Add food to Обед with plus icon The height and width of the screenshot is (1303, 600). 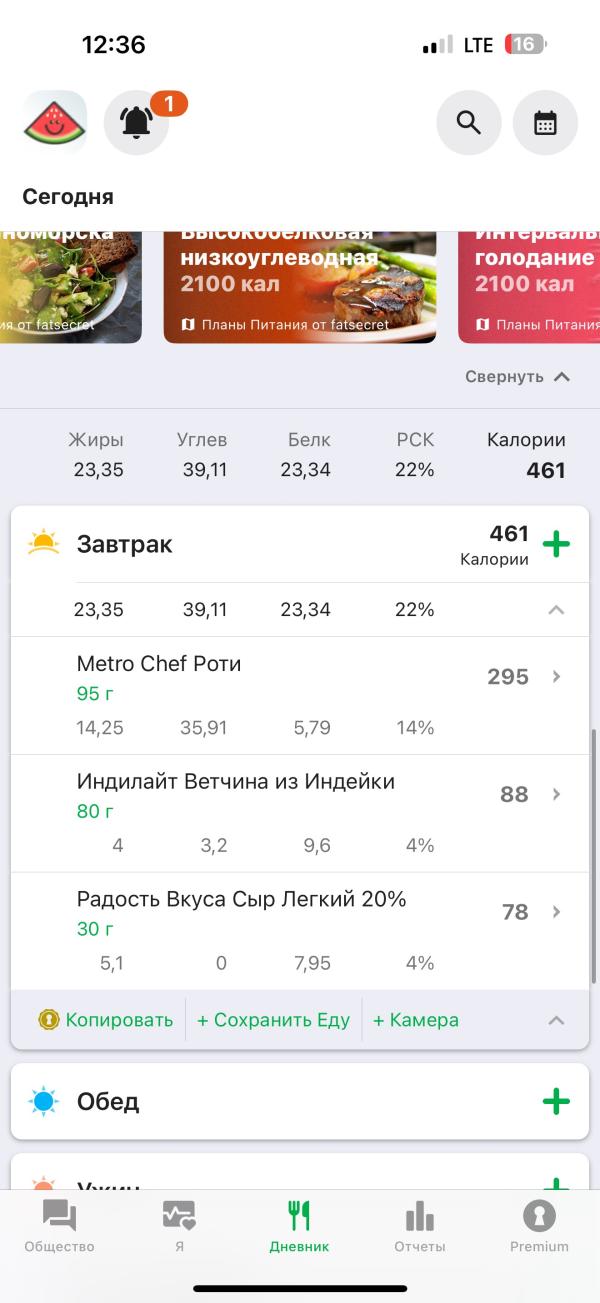click(556, 1101)
